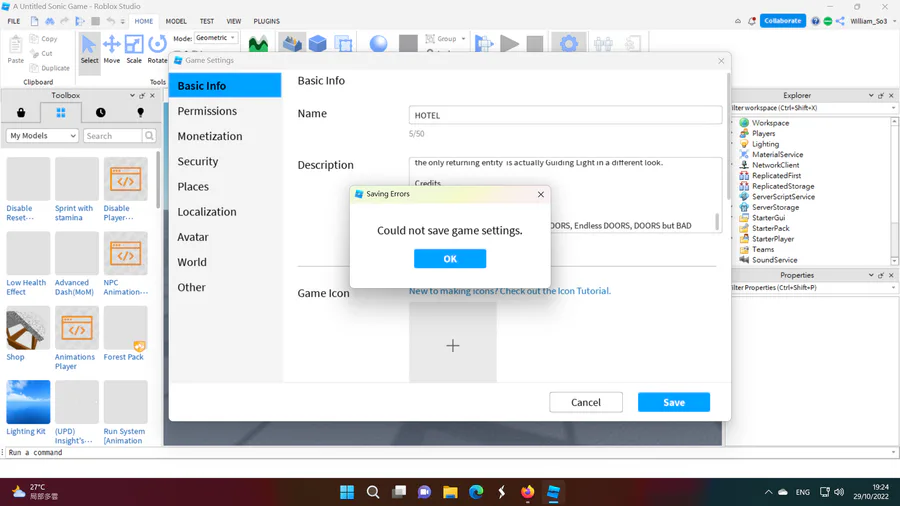The width and height of the screenshot is (900, 506).
Task: Open the Avatar settings page
Action: point(224,237)
